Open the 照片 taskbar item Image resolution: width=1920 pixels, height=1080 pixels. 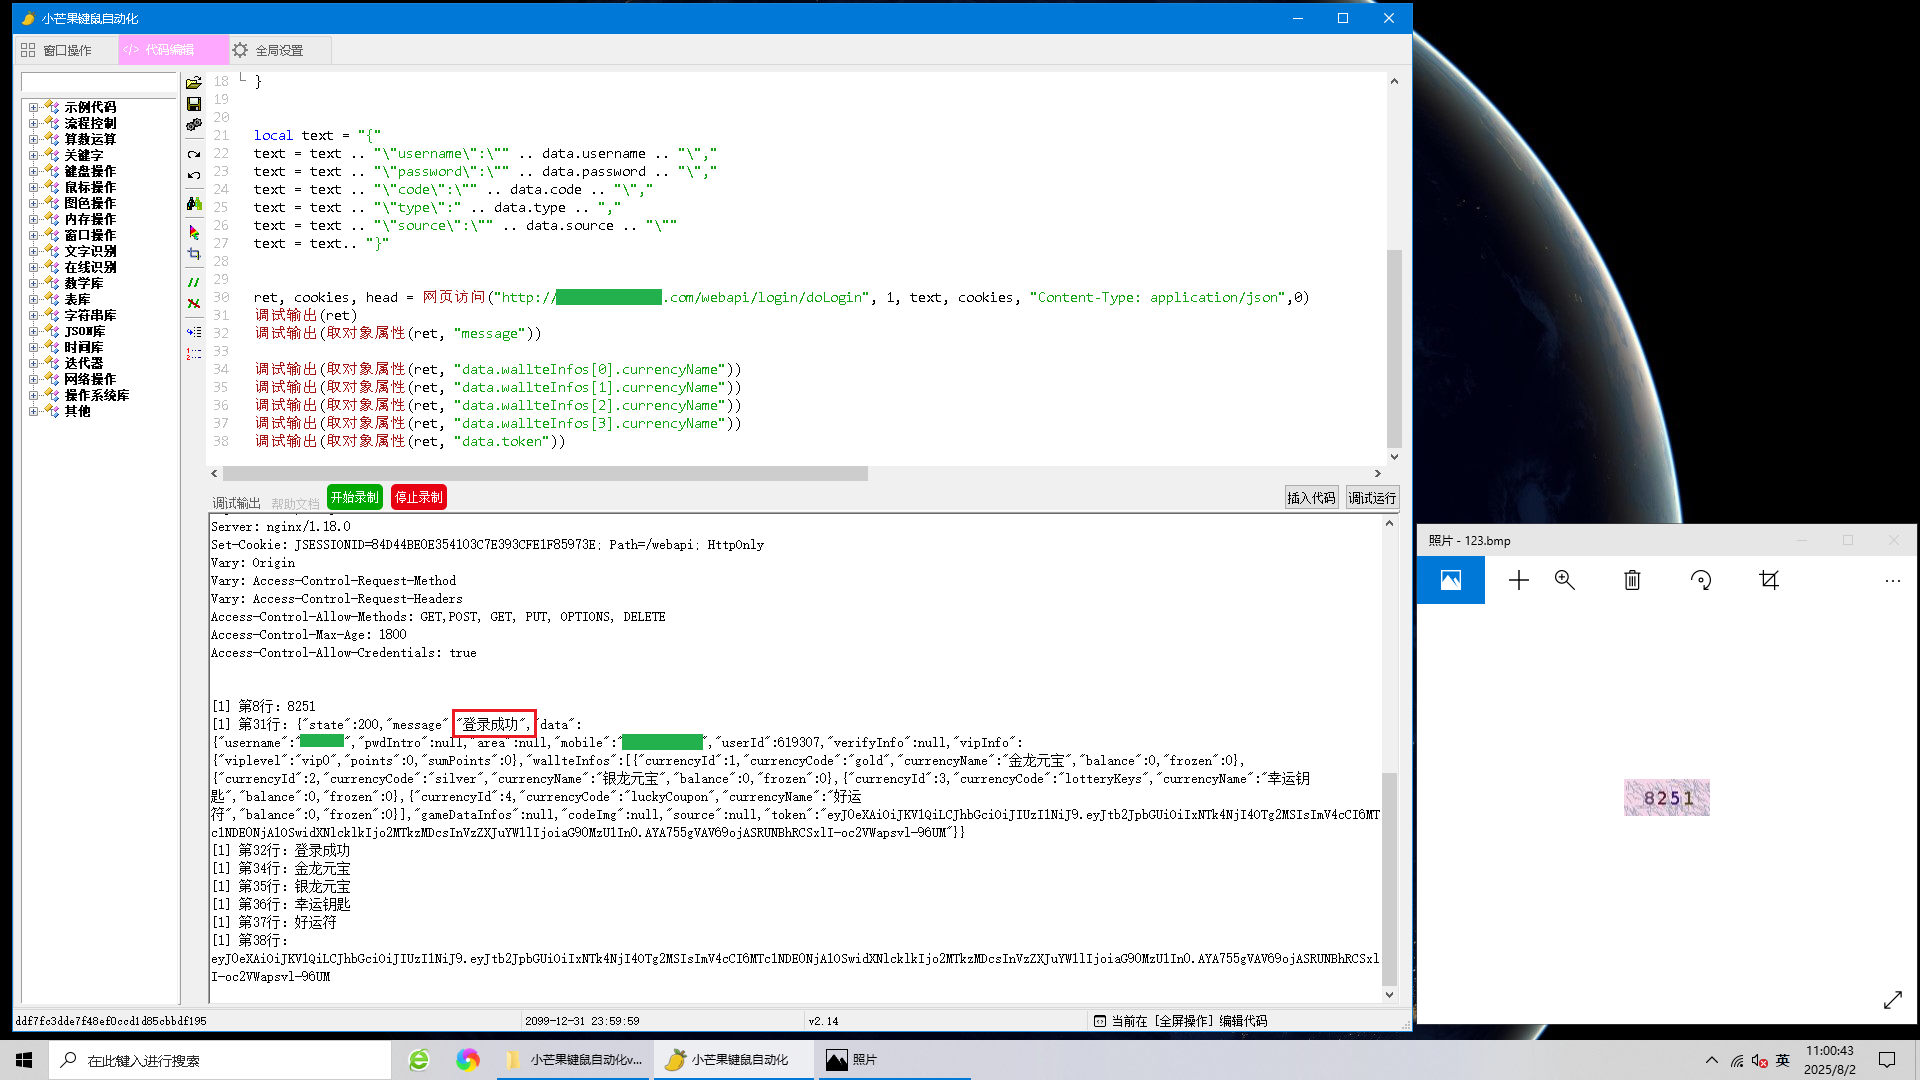coord(895,1060)
